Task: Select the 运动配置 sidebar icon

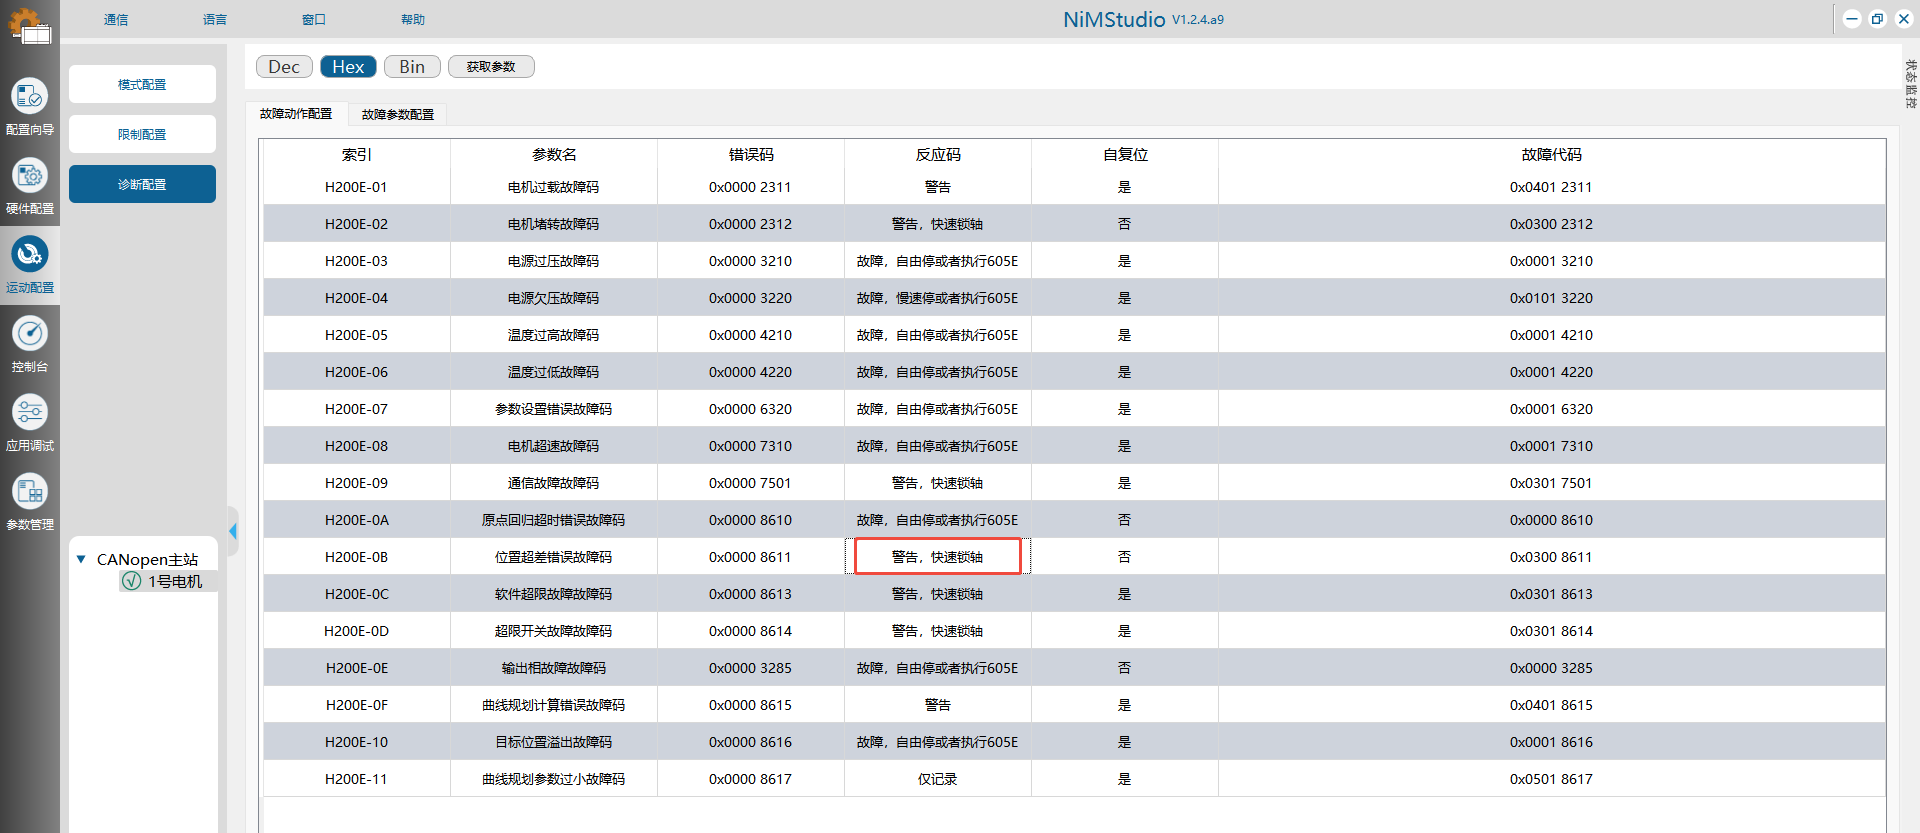Action: pos(30,264)
